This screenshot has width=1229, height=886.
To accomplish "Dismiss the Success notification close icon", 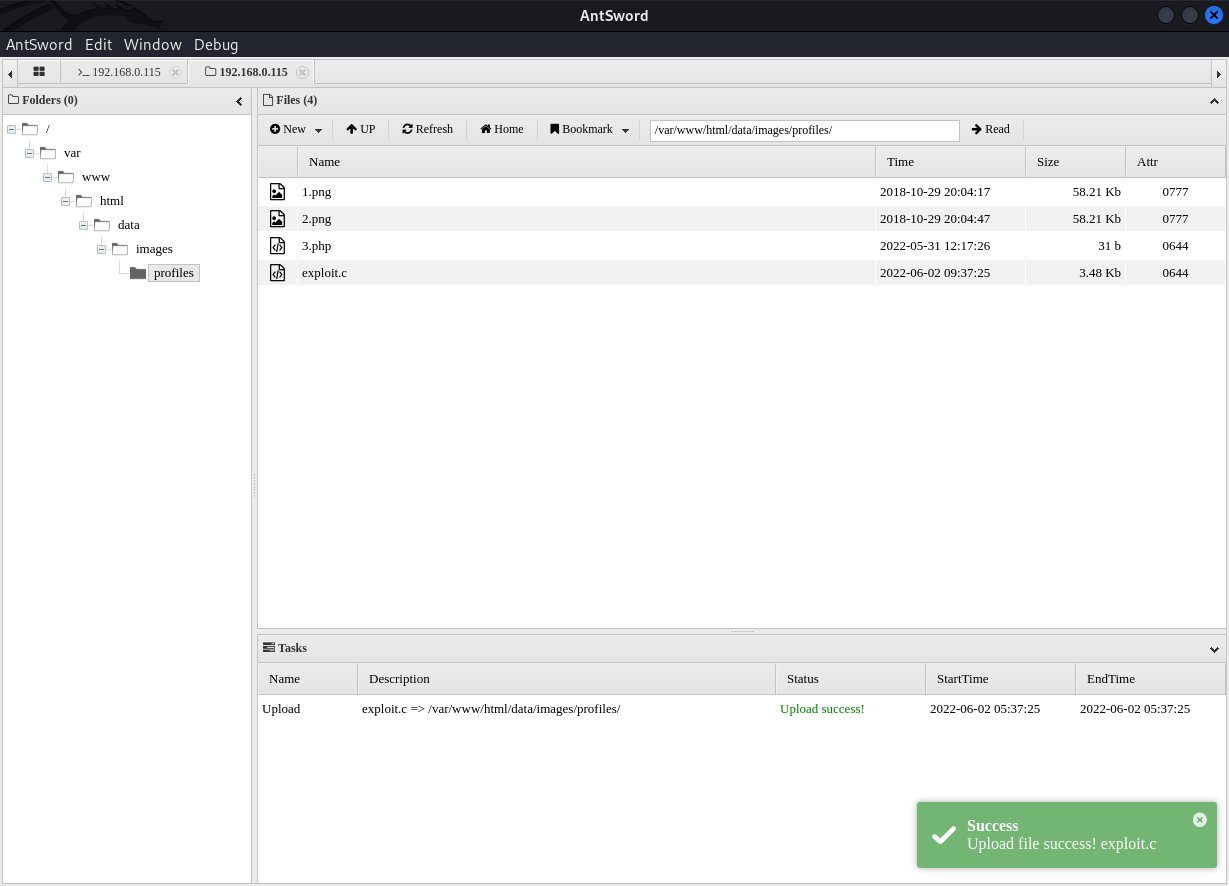I will [x=1200, y=820].
